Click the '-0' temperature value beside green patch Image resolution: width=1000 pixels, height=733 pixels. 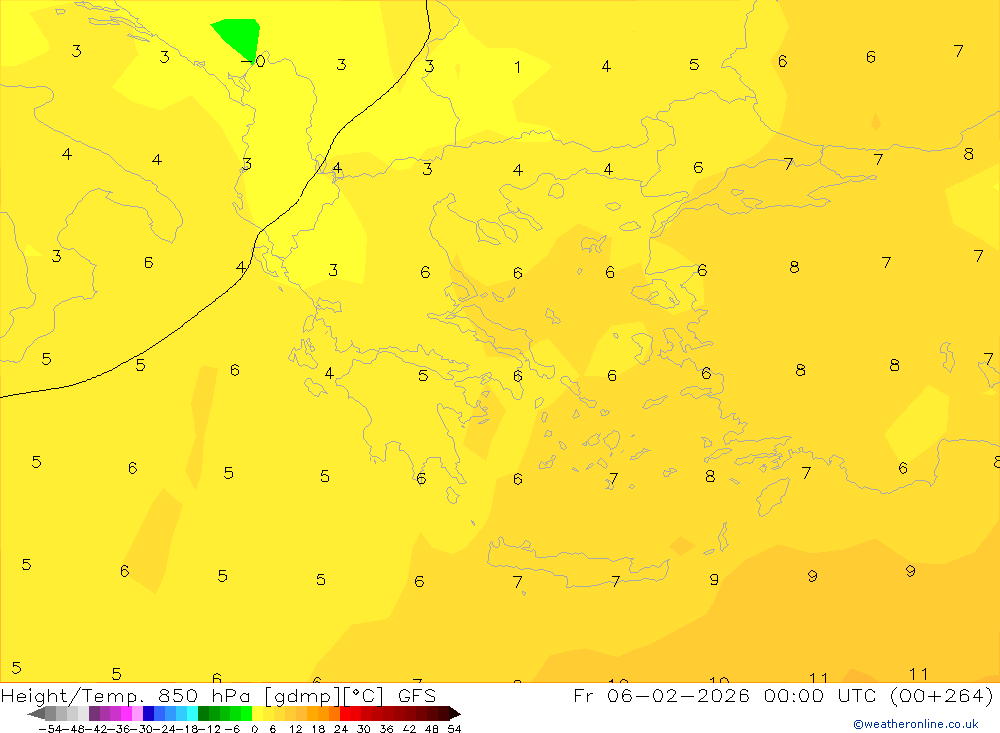pyautogui.click(x=253, y=61)
